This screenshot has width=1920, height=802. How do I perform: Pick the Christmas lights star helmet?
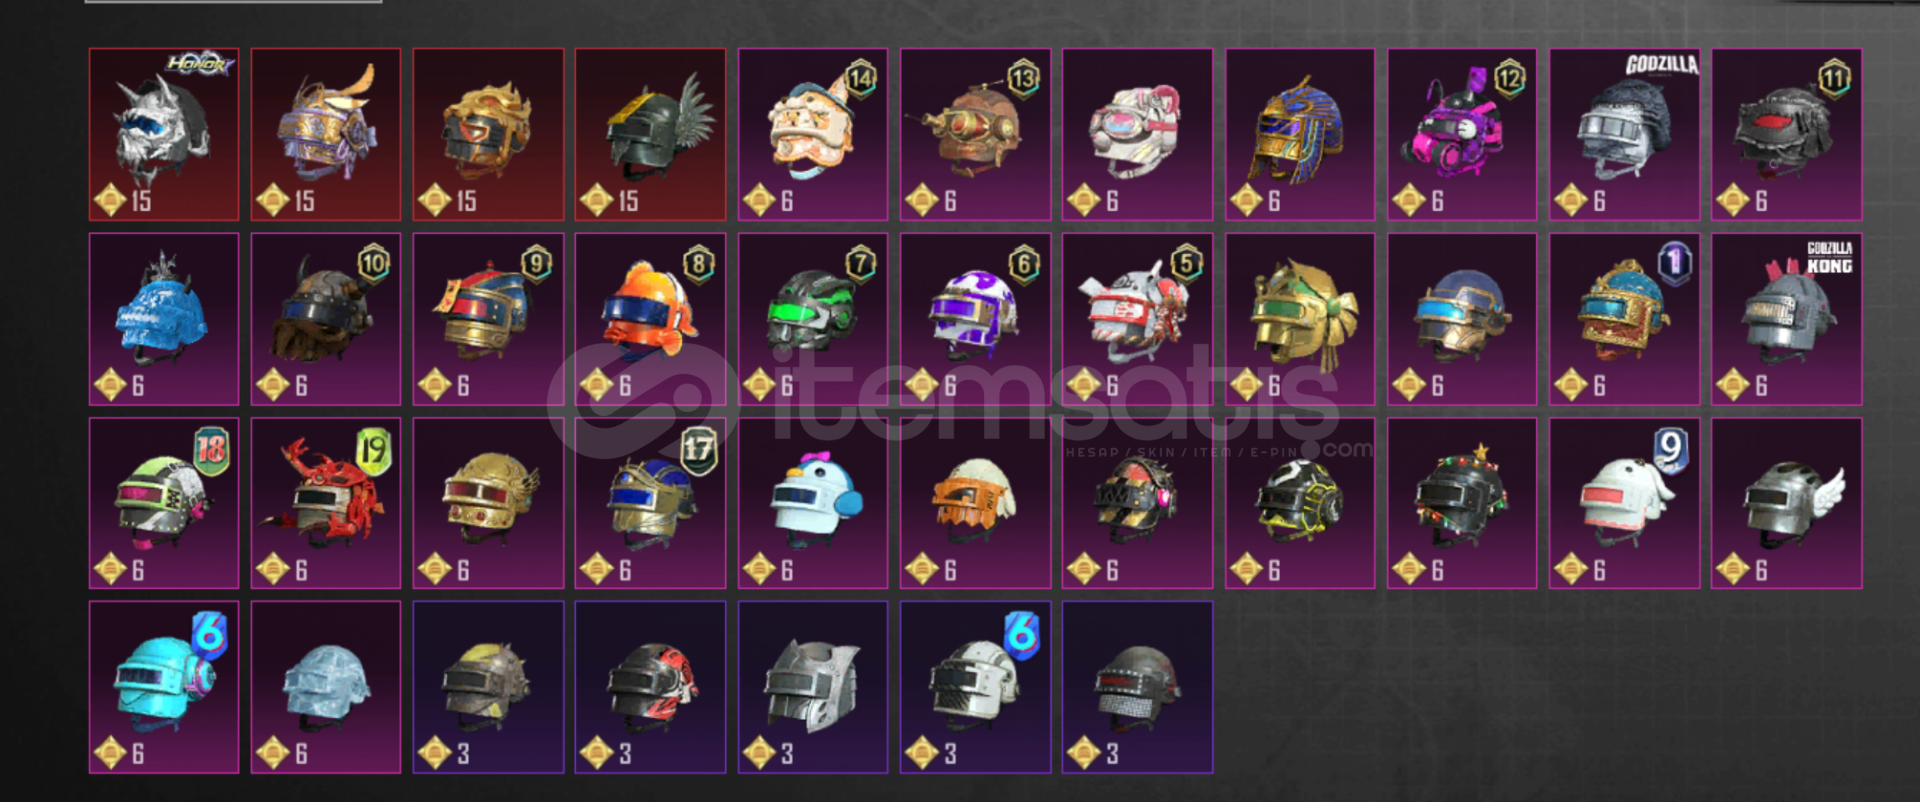[1461, 503]
